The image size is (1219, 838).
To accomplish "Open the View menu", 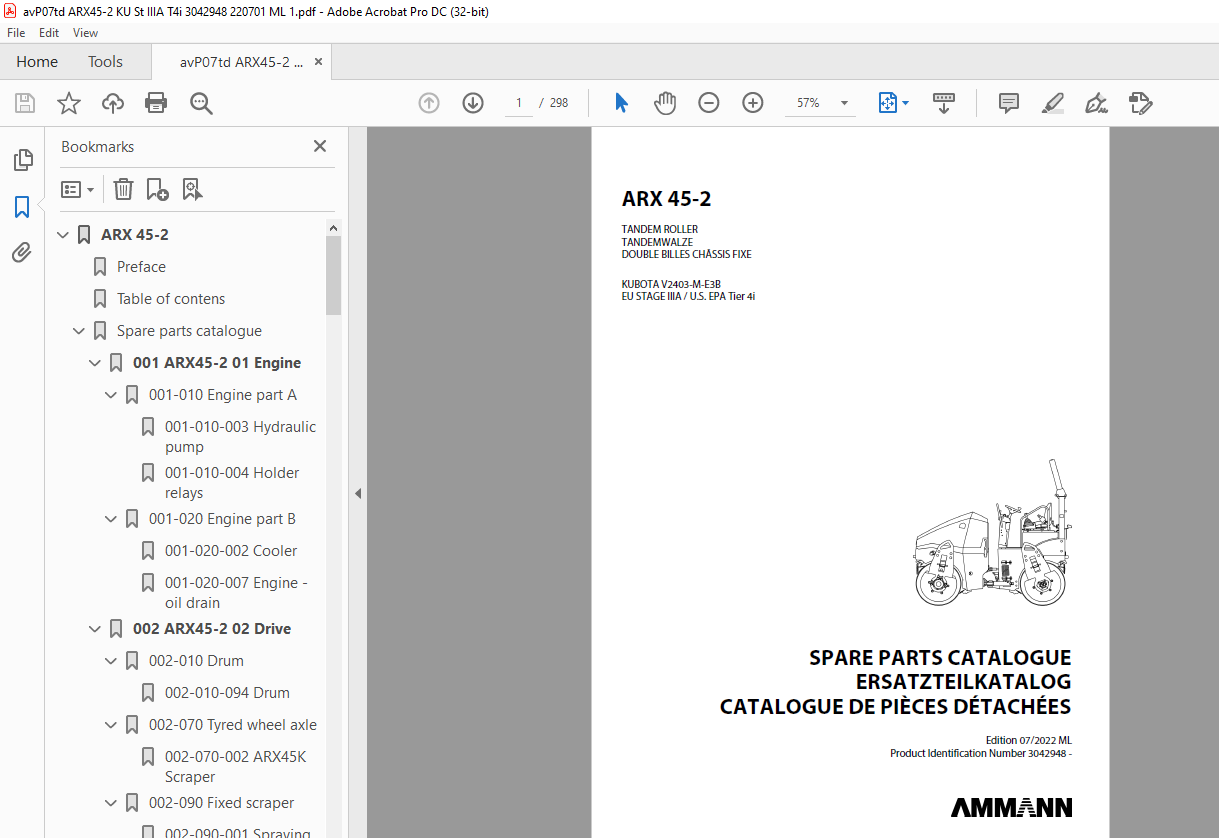I will (86, 33).
